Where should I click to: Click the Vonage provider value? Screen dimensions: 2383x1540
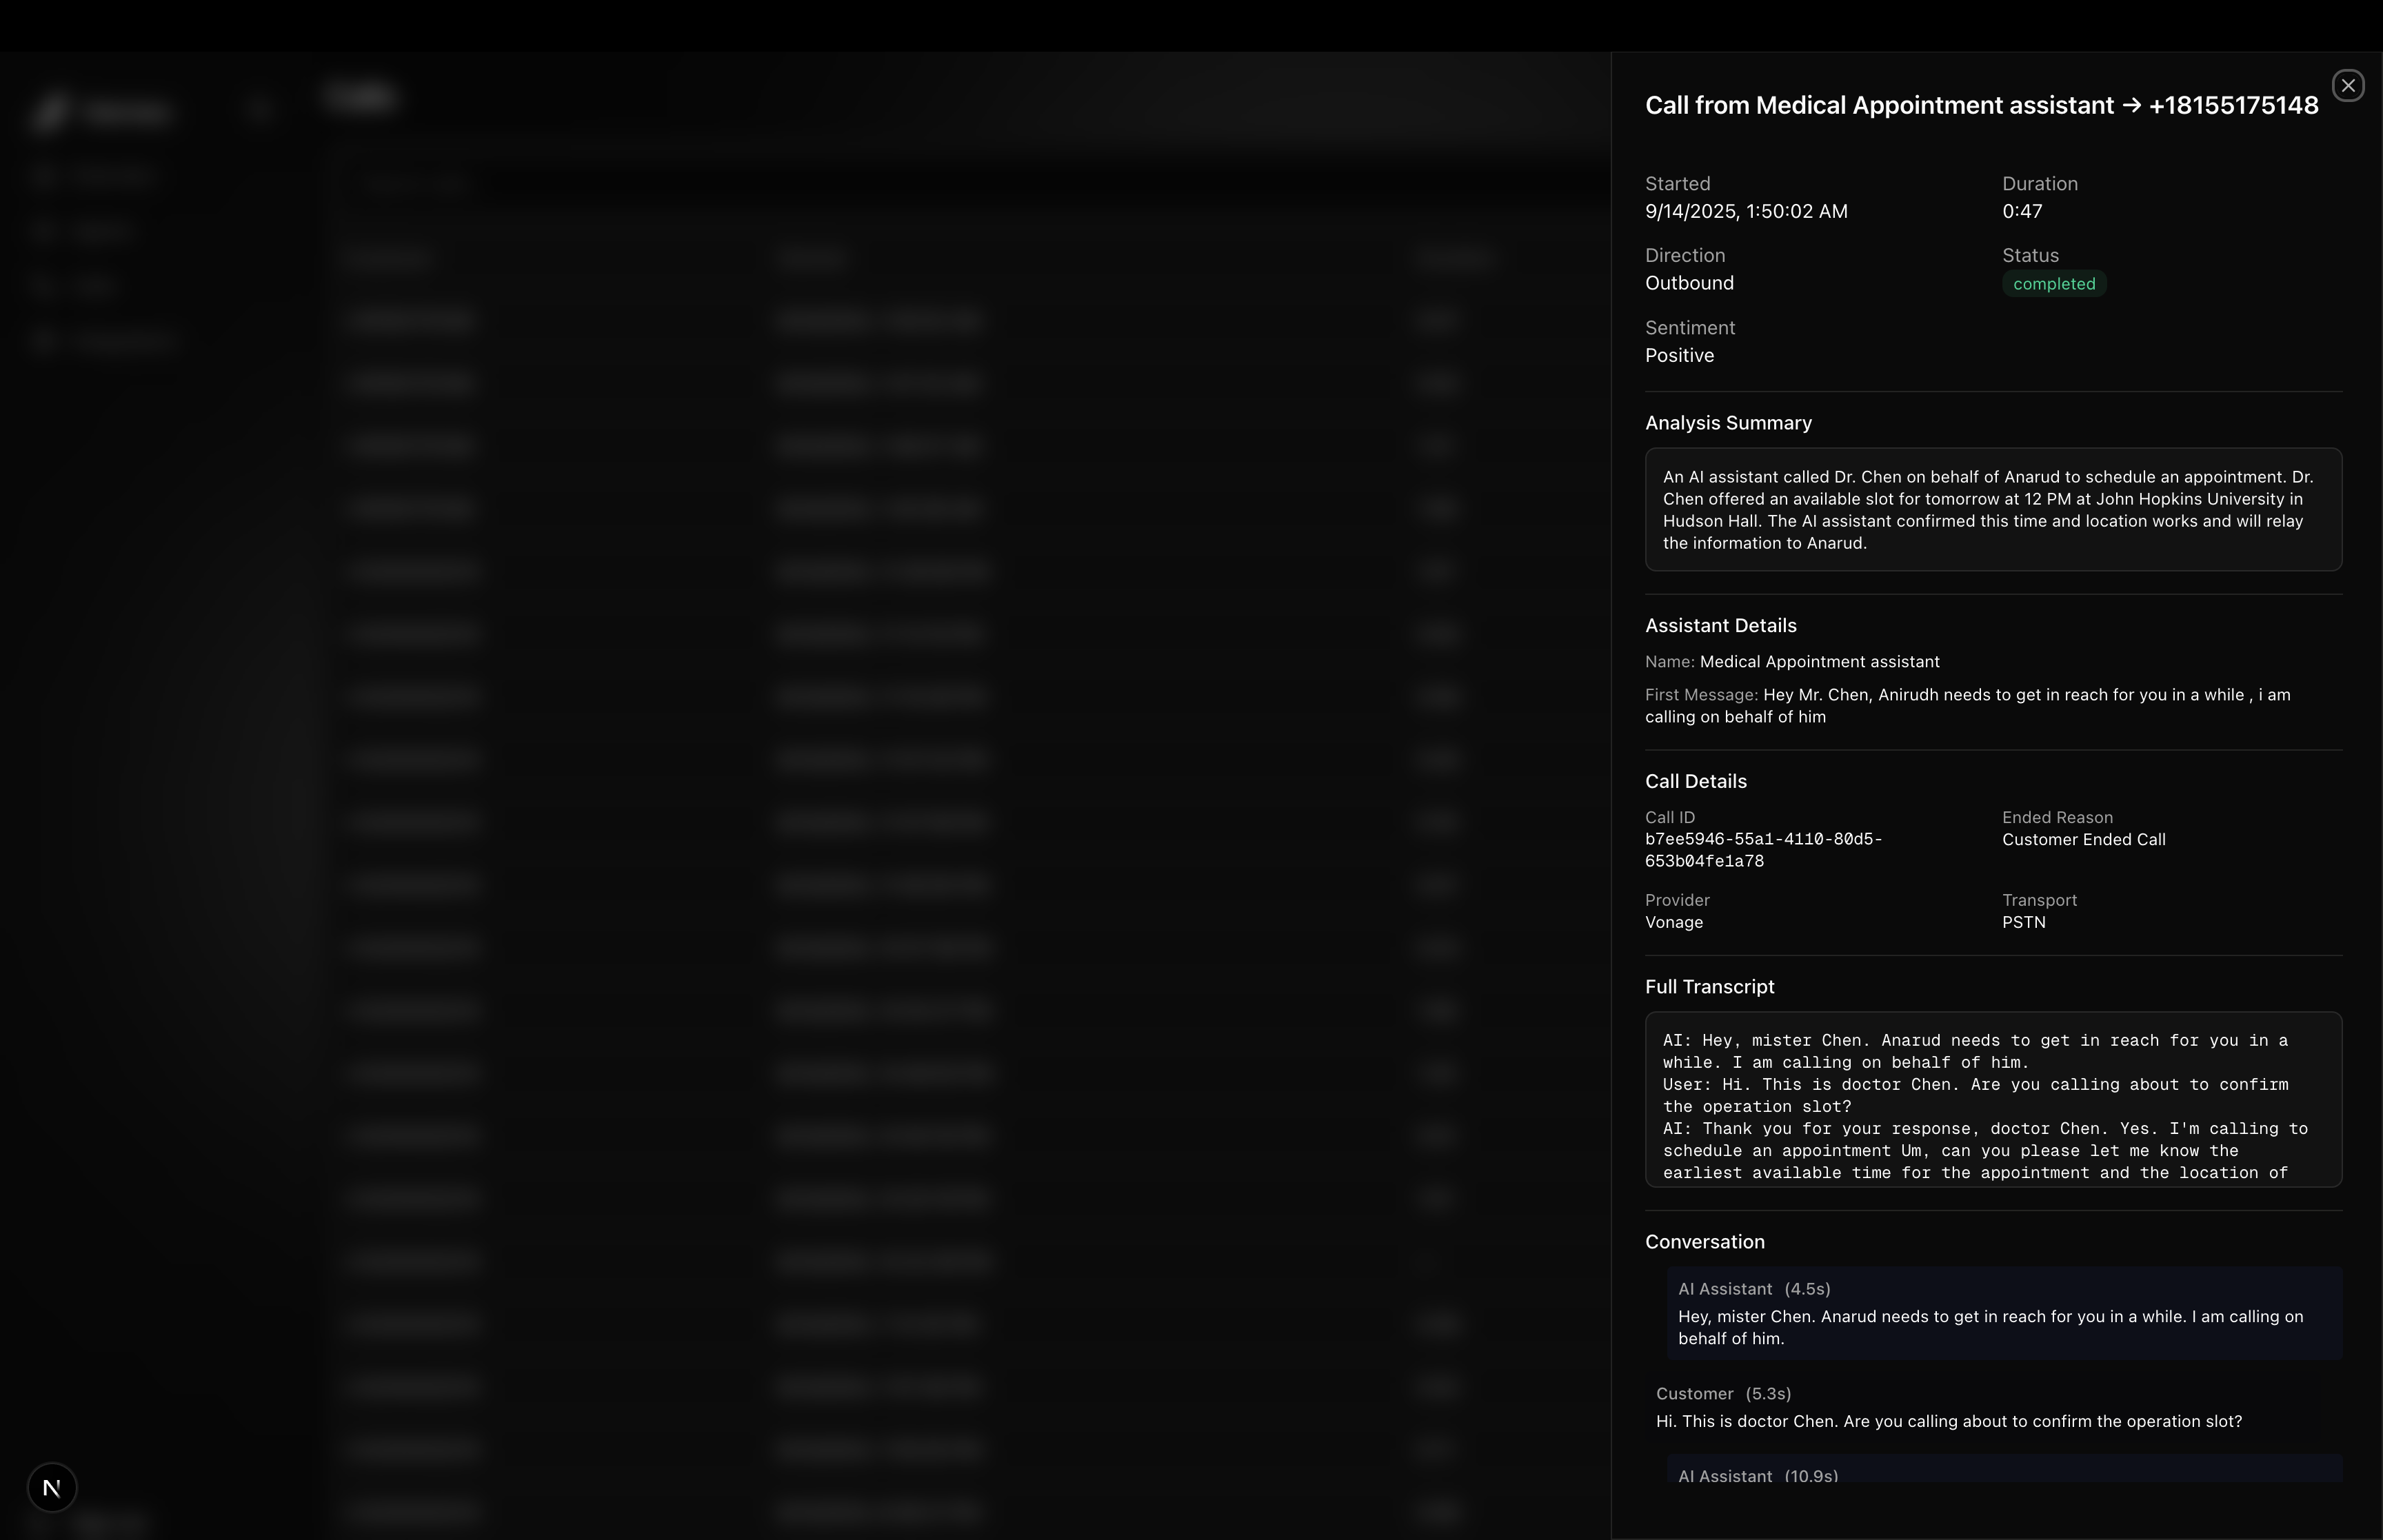[x=1673, y=922]
